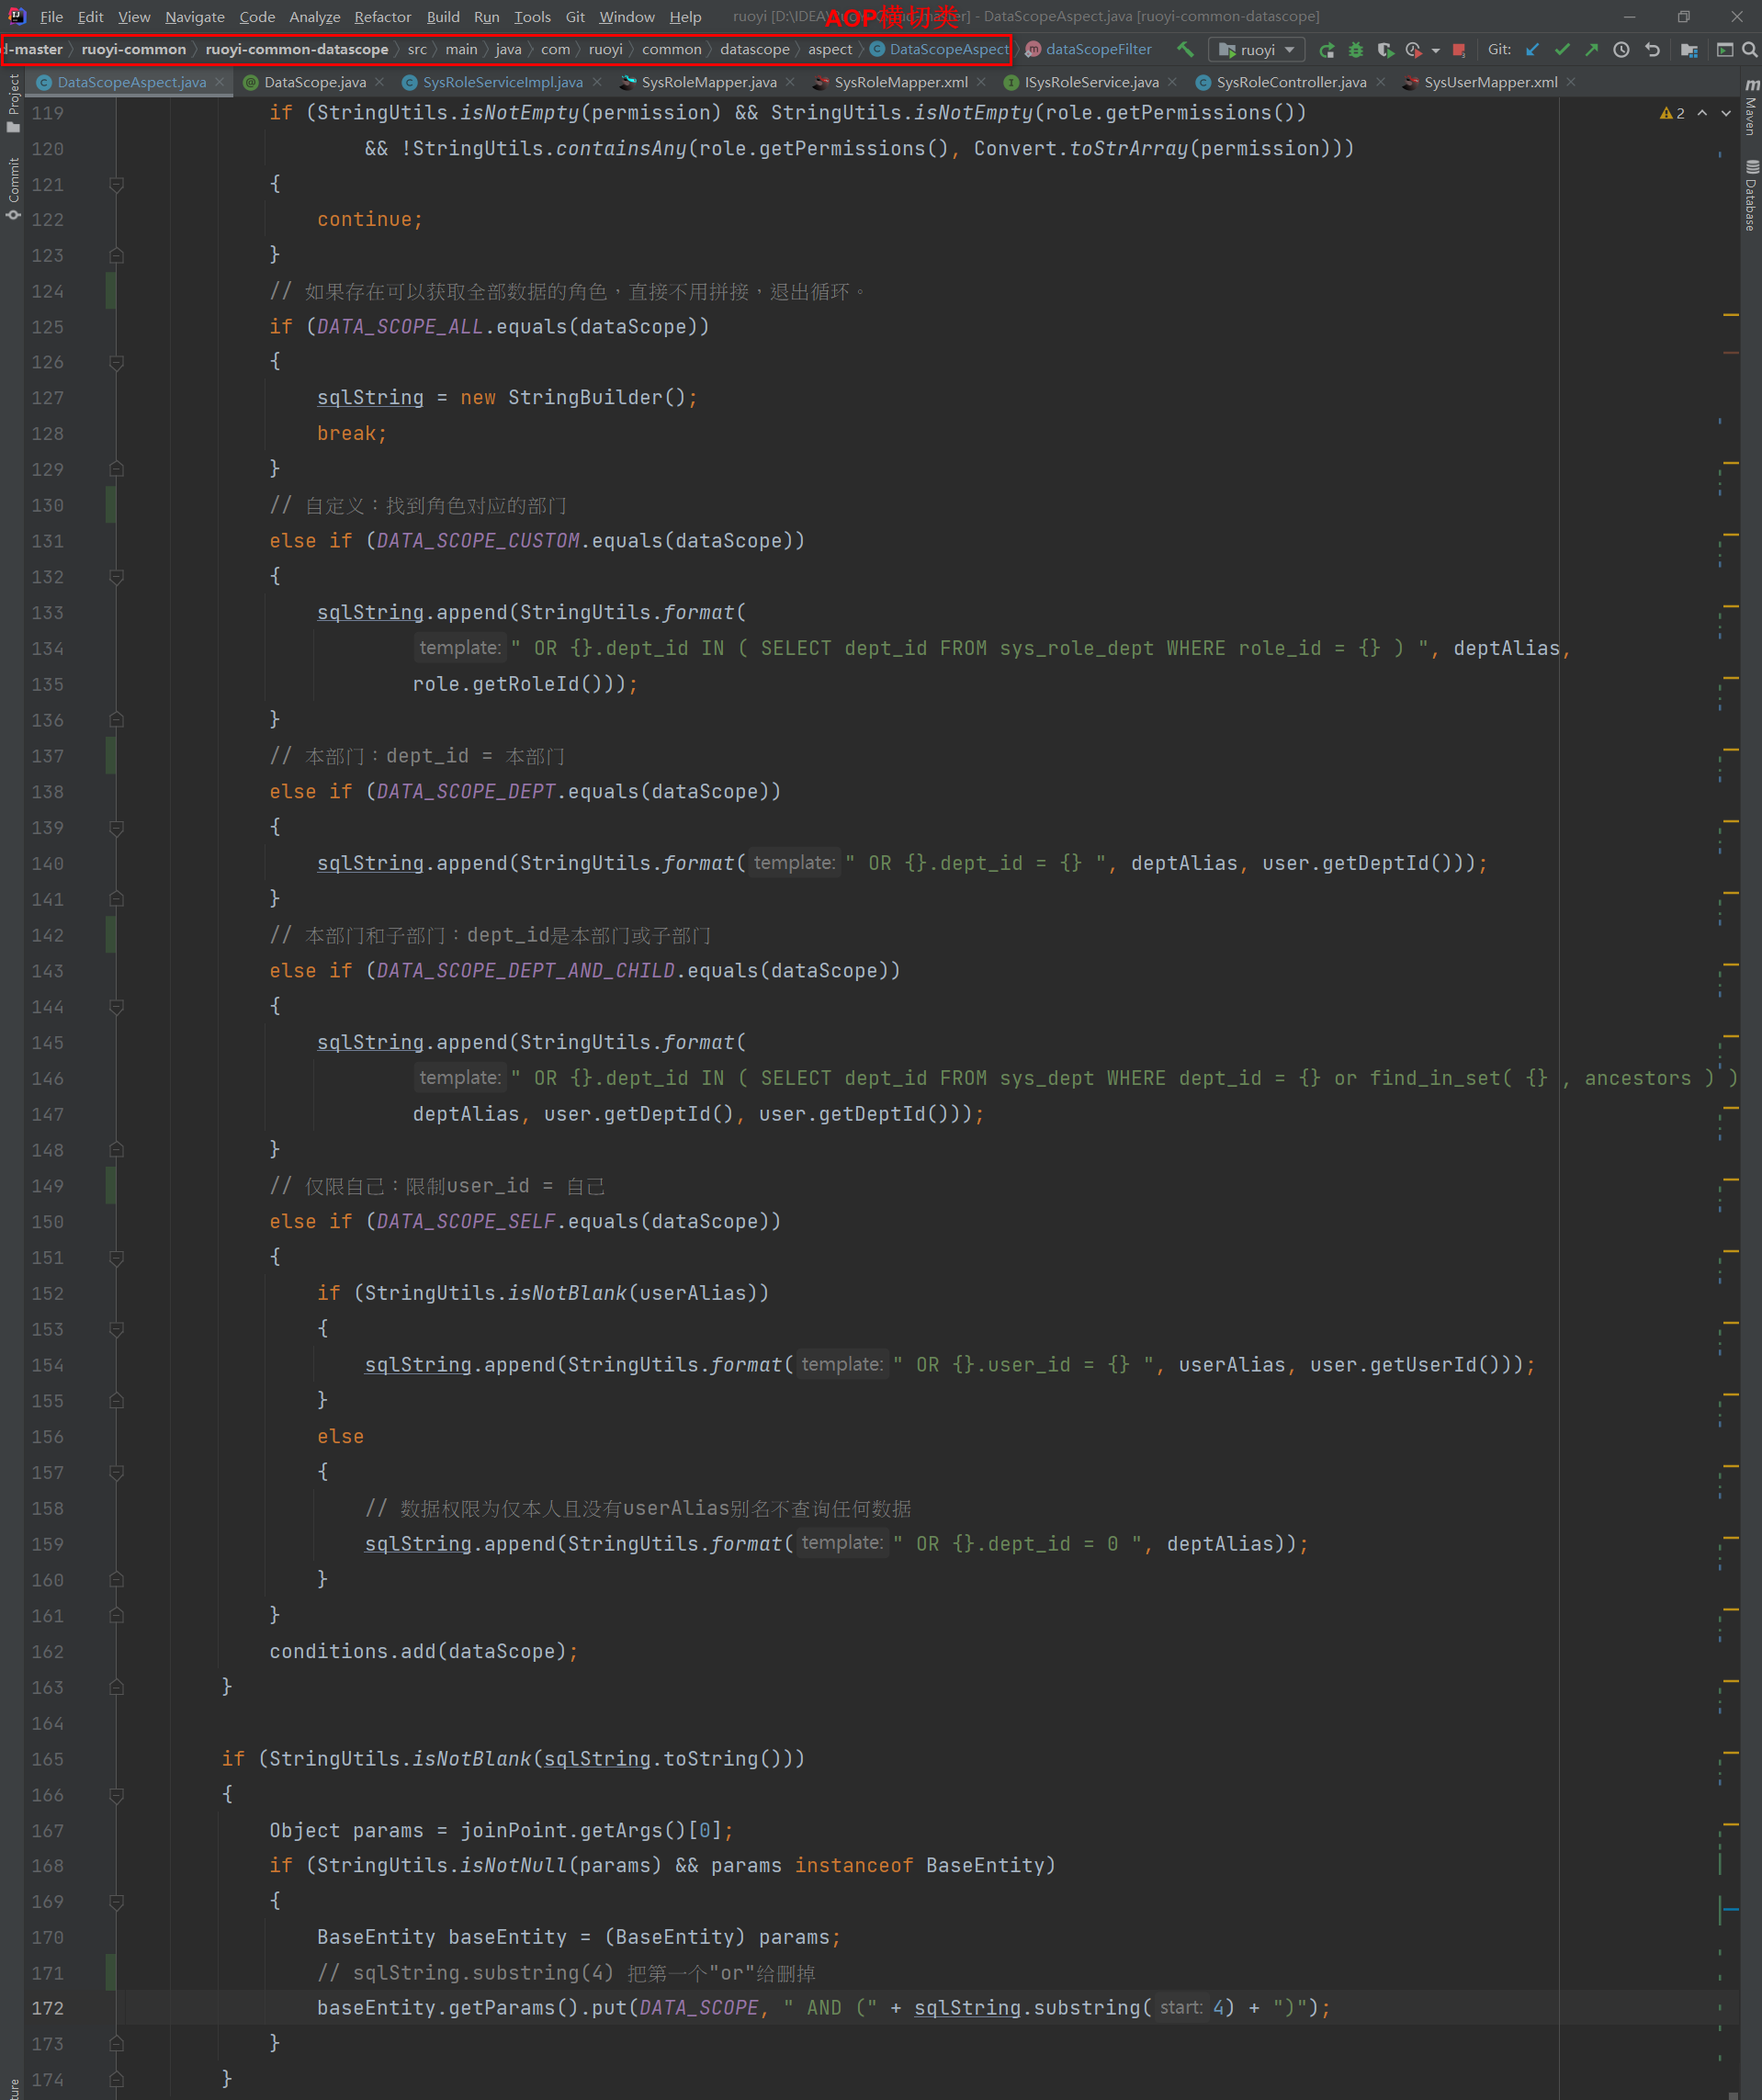1762x2100 pixels.
Task: Click the Git Commit green checkmark
Action: (1562, 49)
